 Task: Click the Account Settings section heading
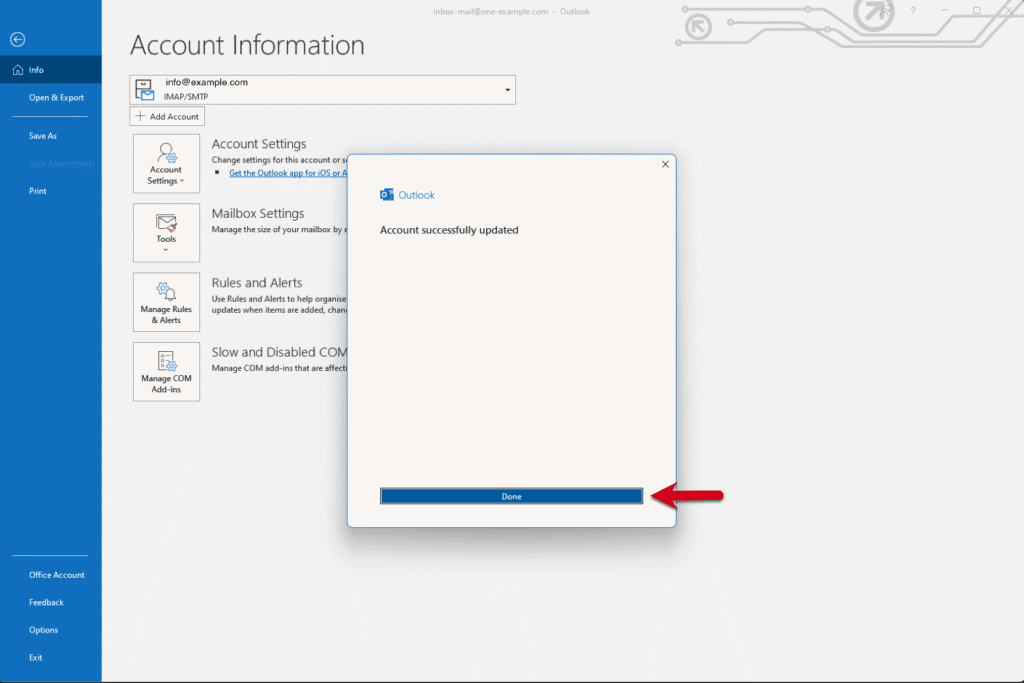click(259, 144)
